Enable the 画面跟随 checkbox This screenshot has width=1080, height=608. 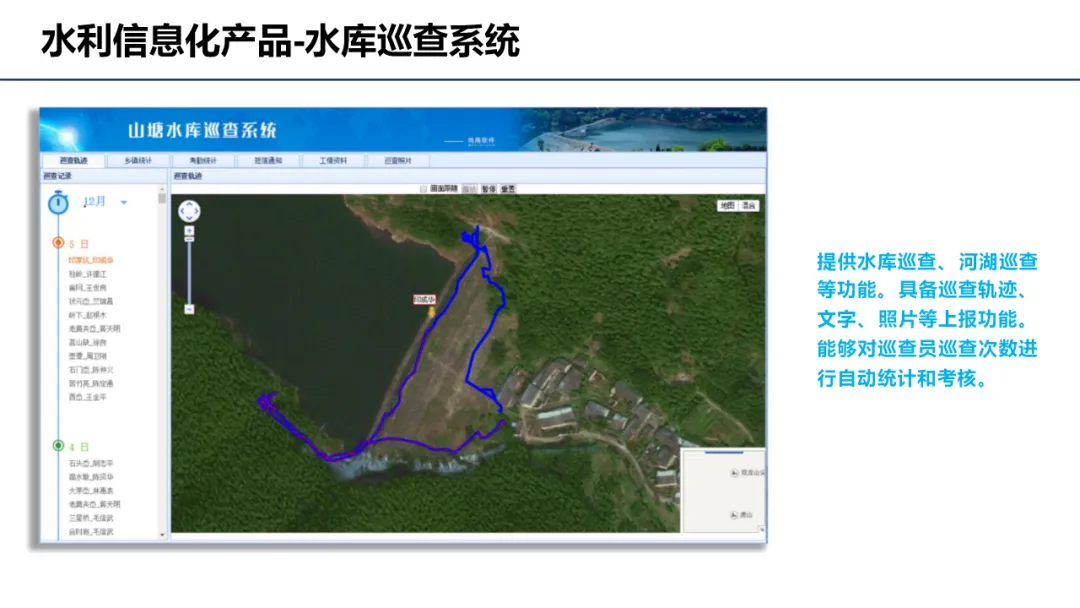424,189
